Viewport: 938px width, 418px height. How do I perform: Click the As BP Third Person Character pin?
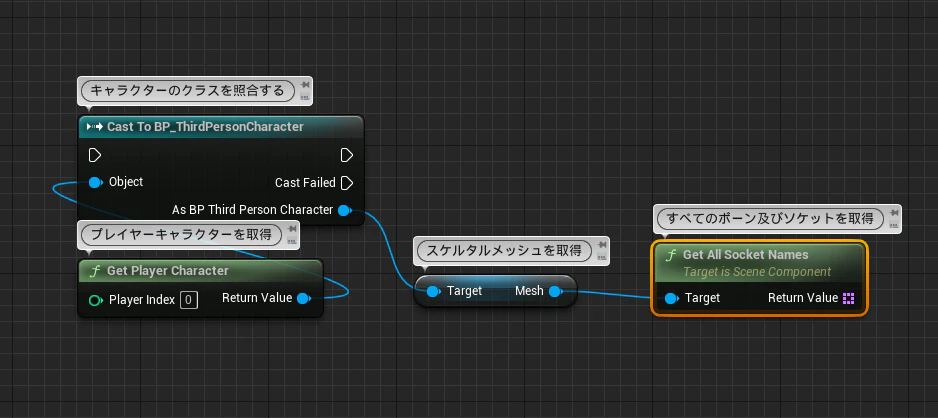click(x=345, y=210)
